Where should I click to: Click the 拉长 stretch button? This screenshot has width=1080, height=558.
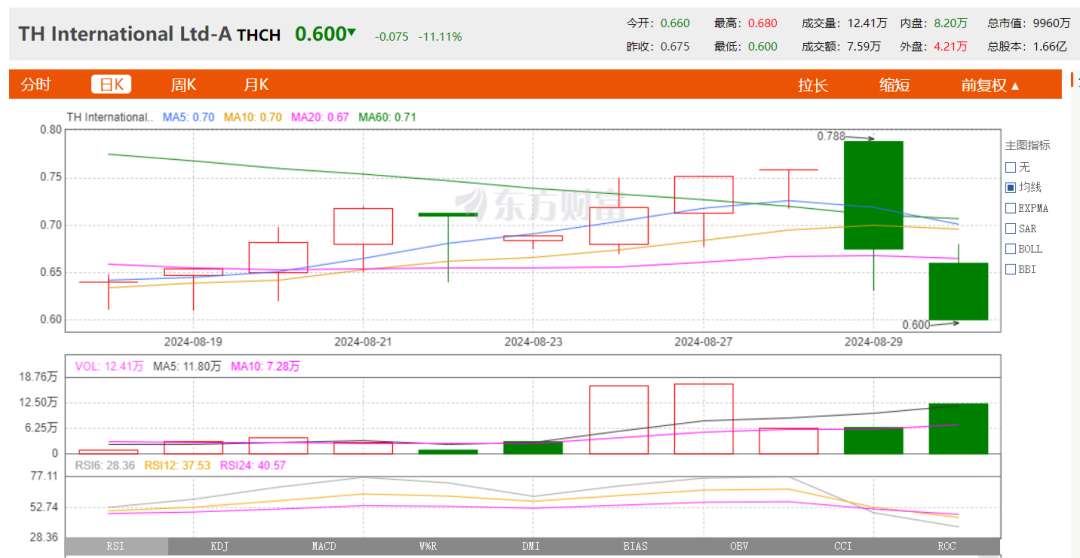812,85
